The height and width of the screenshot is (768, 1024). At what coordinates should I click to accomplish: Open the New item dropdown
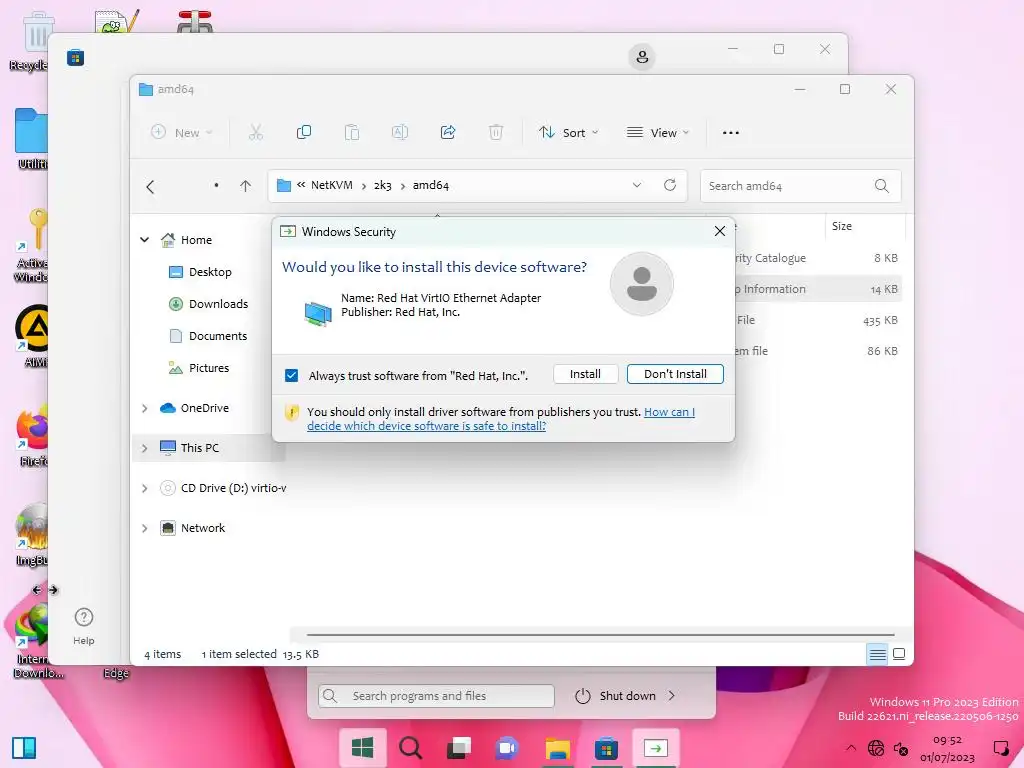pyautogui.click(x=182, y=133)
